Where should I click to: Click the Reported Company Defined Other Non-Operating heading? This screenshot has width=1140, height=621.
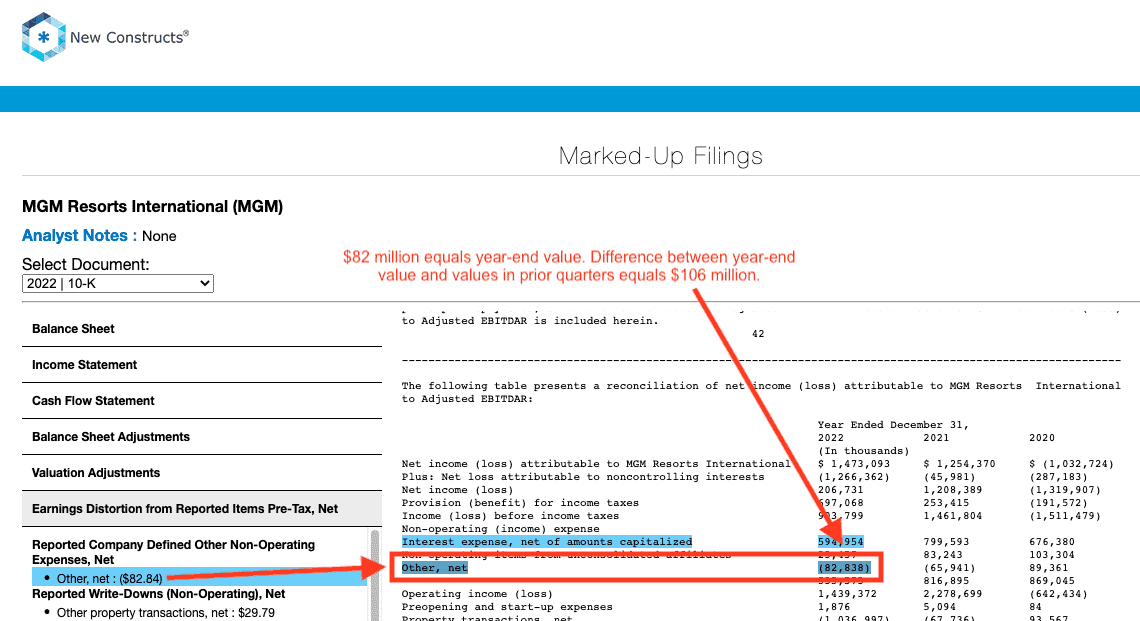pos(173,552)
